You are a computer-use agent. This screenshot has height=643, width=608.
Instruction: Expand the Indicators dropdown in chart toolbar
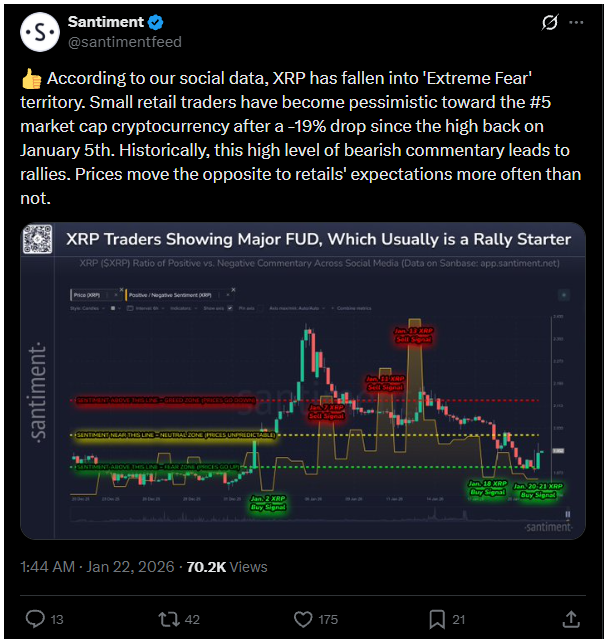point(180,308)
